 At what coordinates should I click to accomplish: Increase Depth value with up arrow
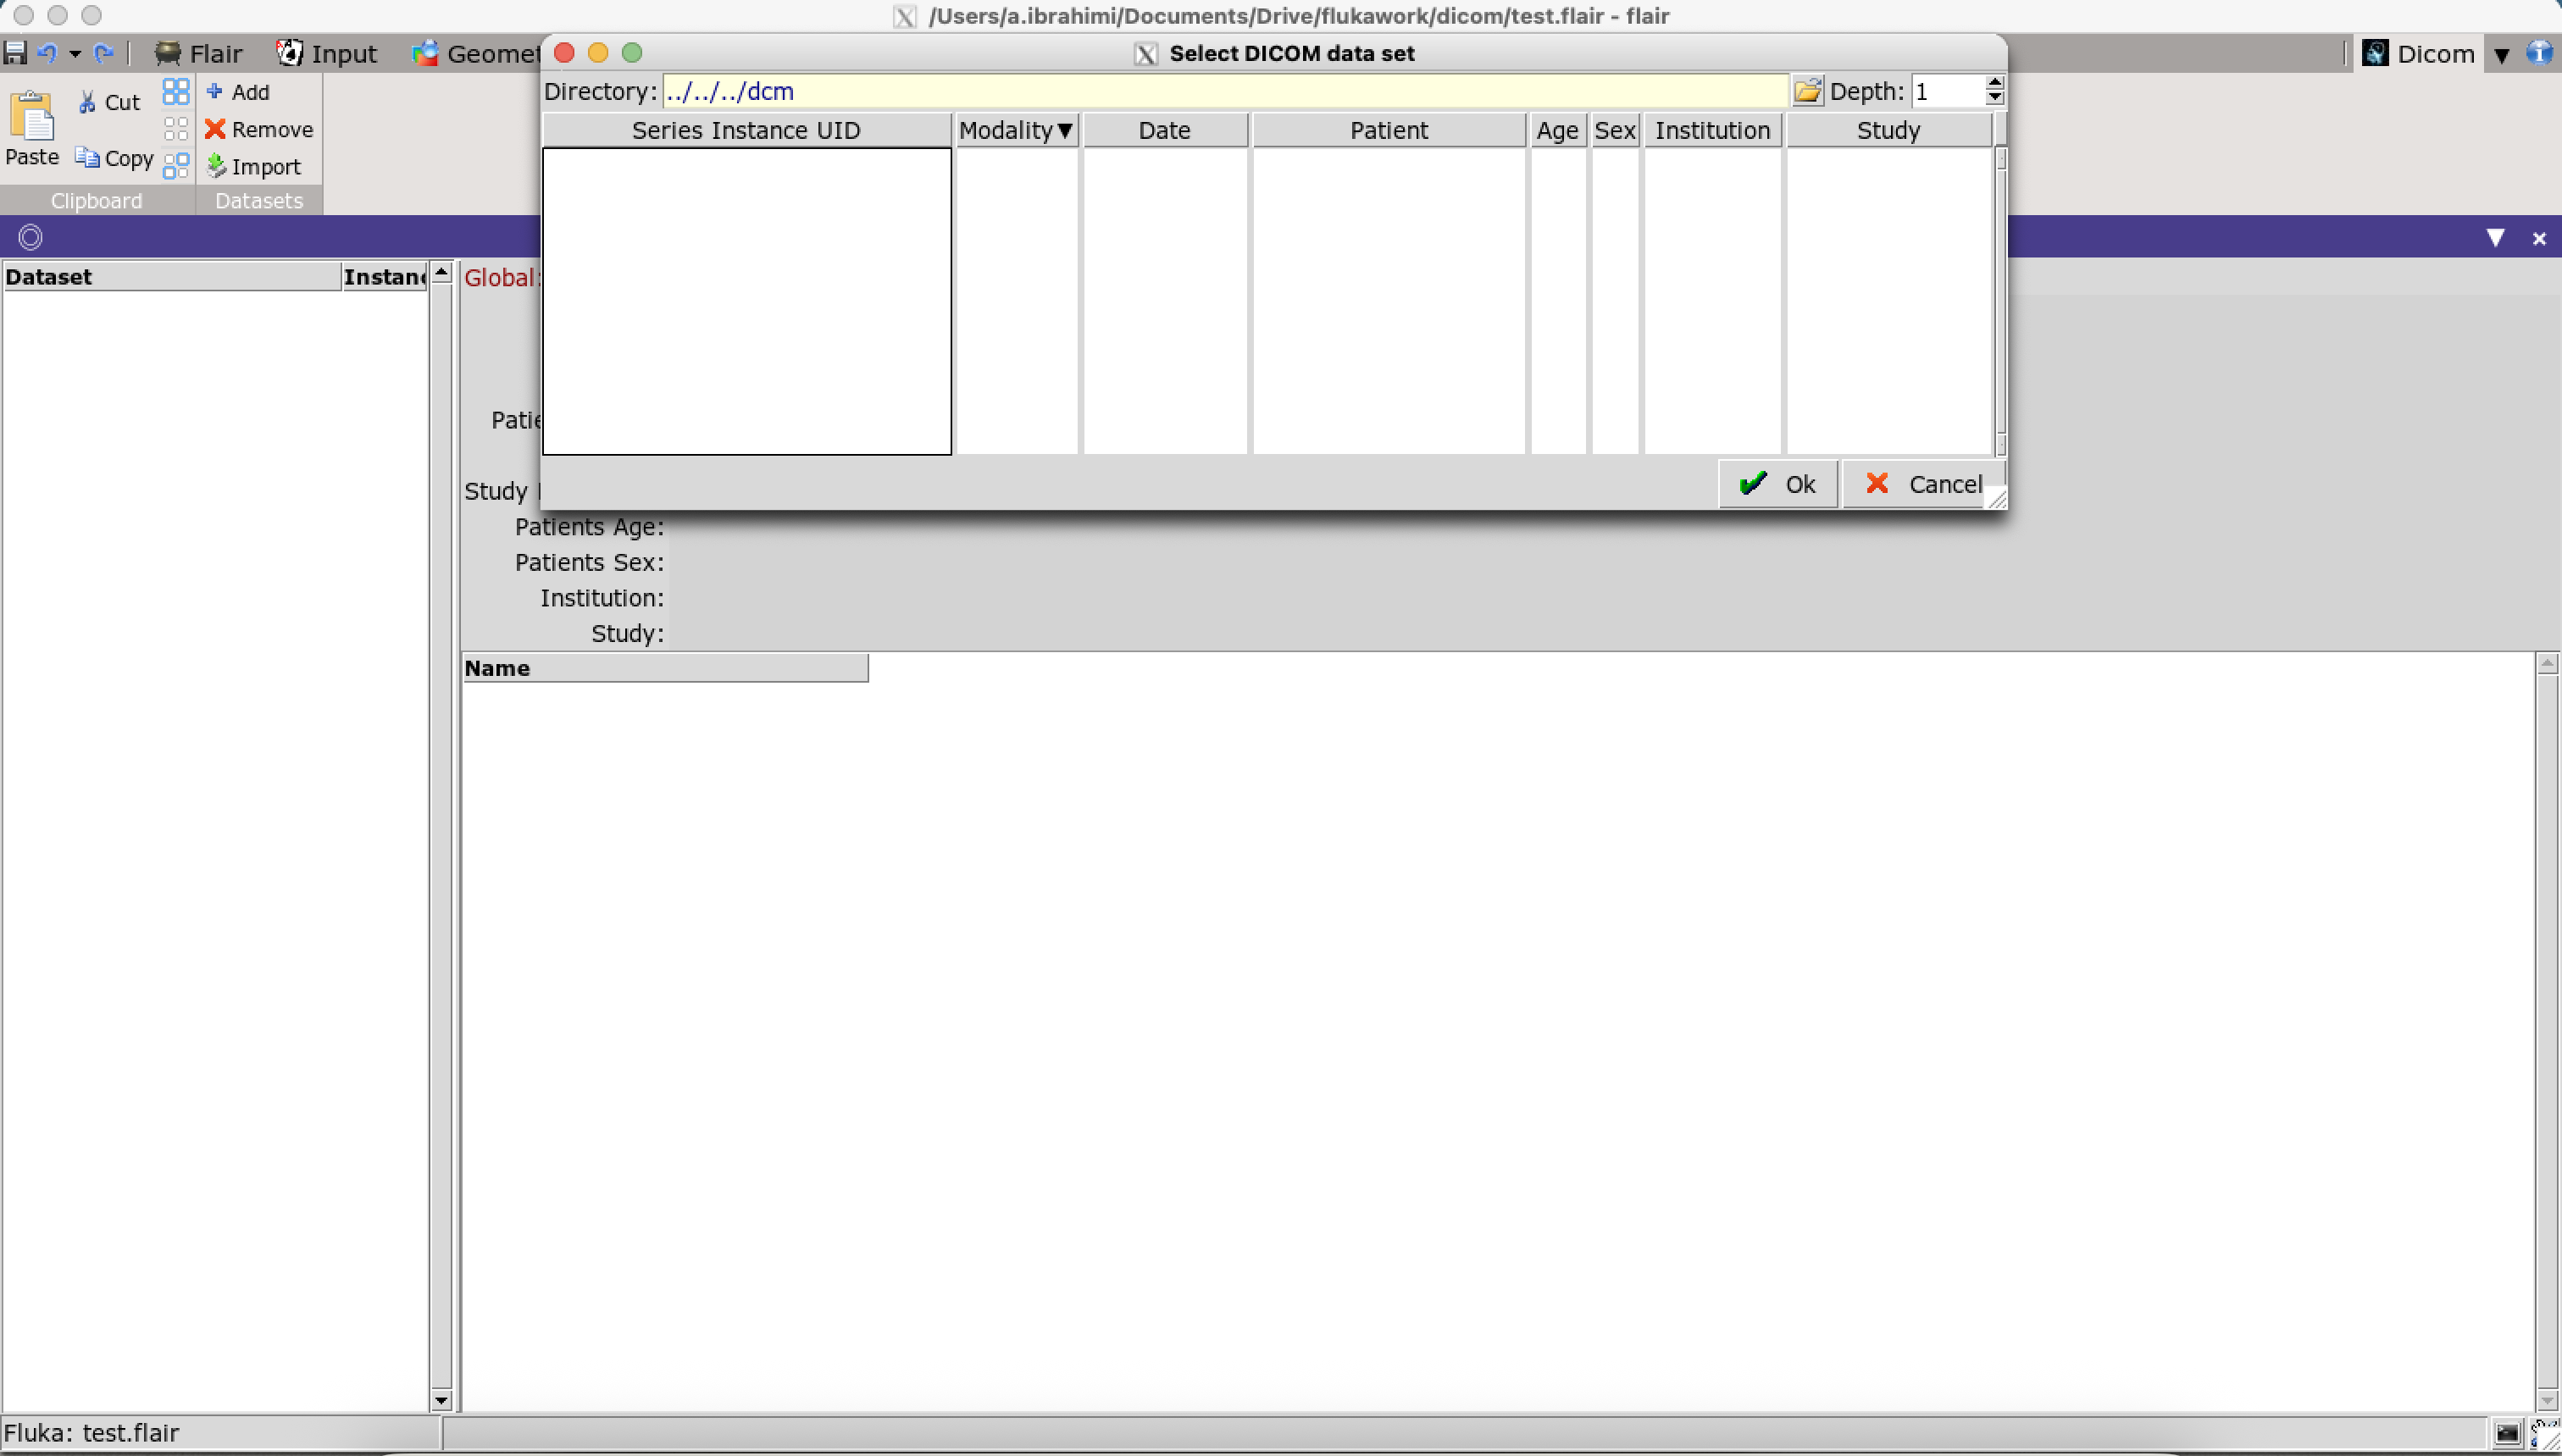click(x=1994, y=83)
